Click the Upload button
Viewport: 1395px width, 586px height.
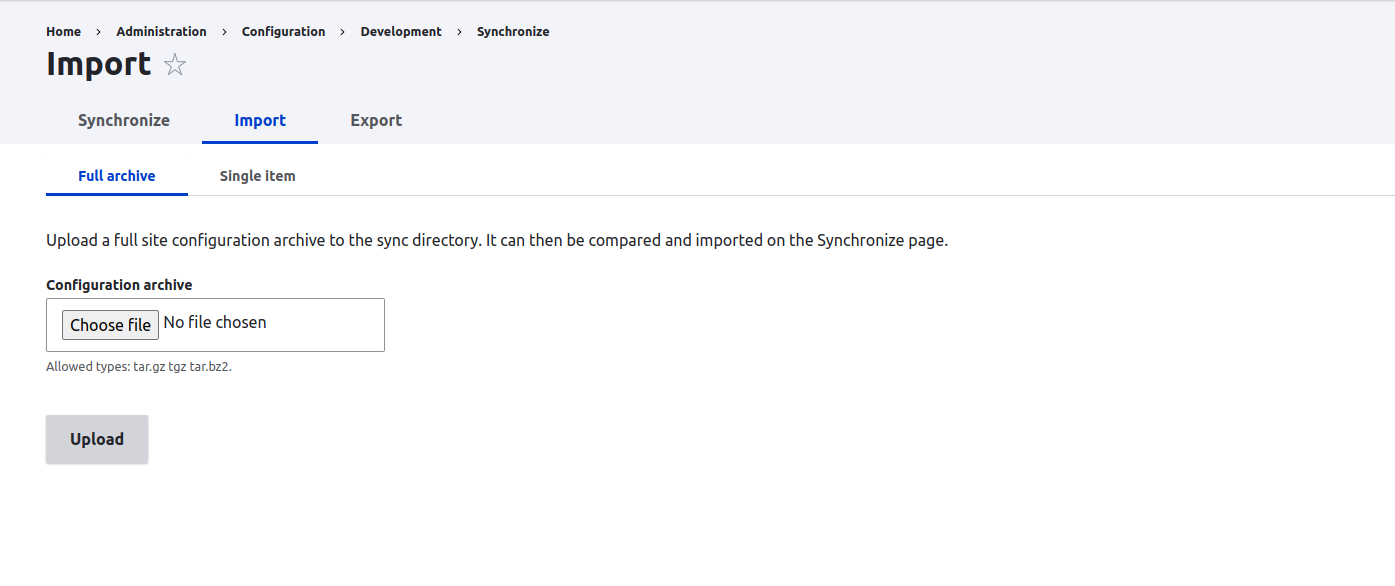96,438
